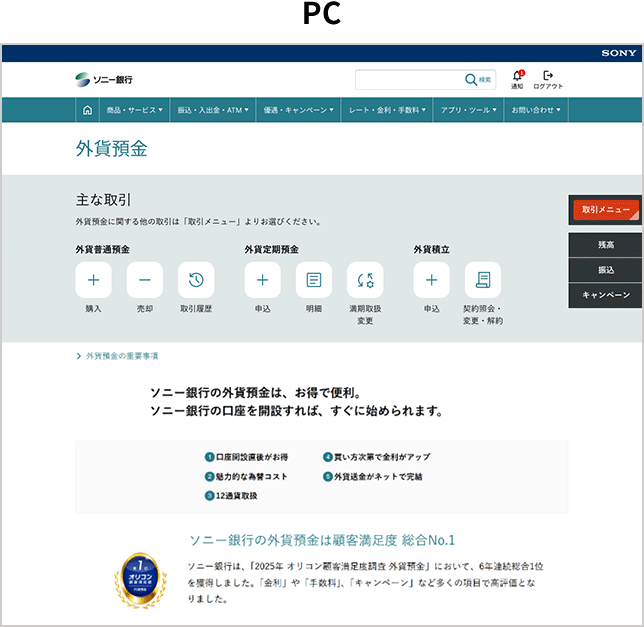This screenshot has width=644, height=627.
Task: Click the 売却 minus icon
Action: (145, 280)
